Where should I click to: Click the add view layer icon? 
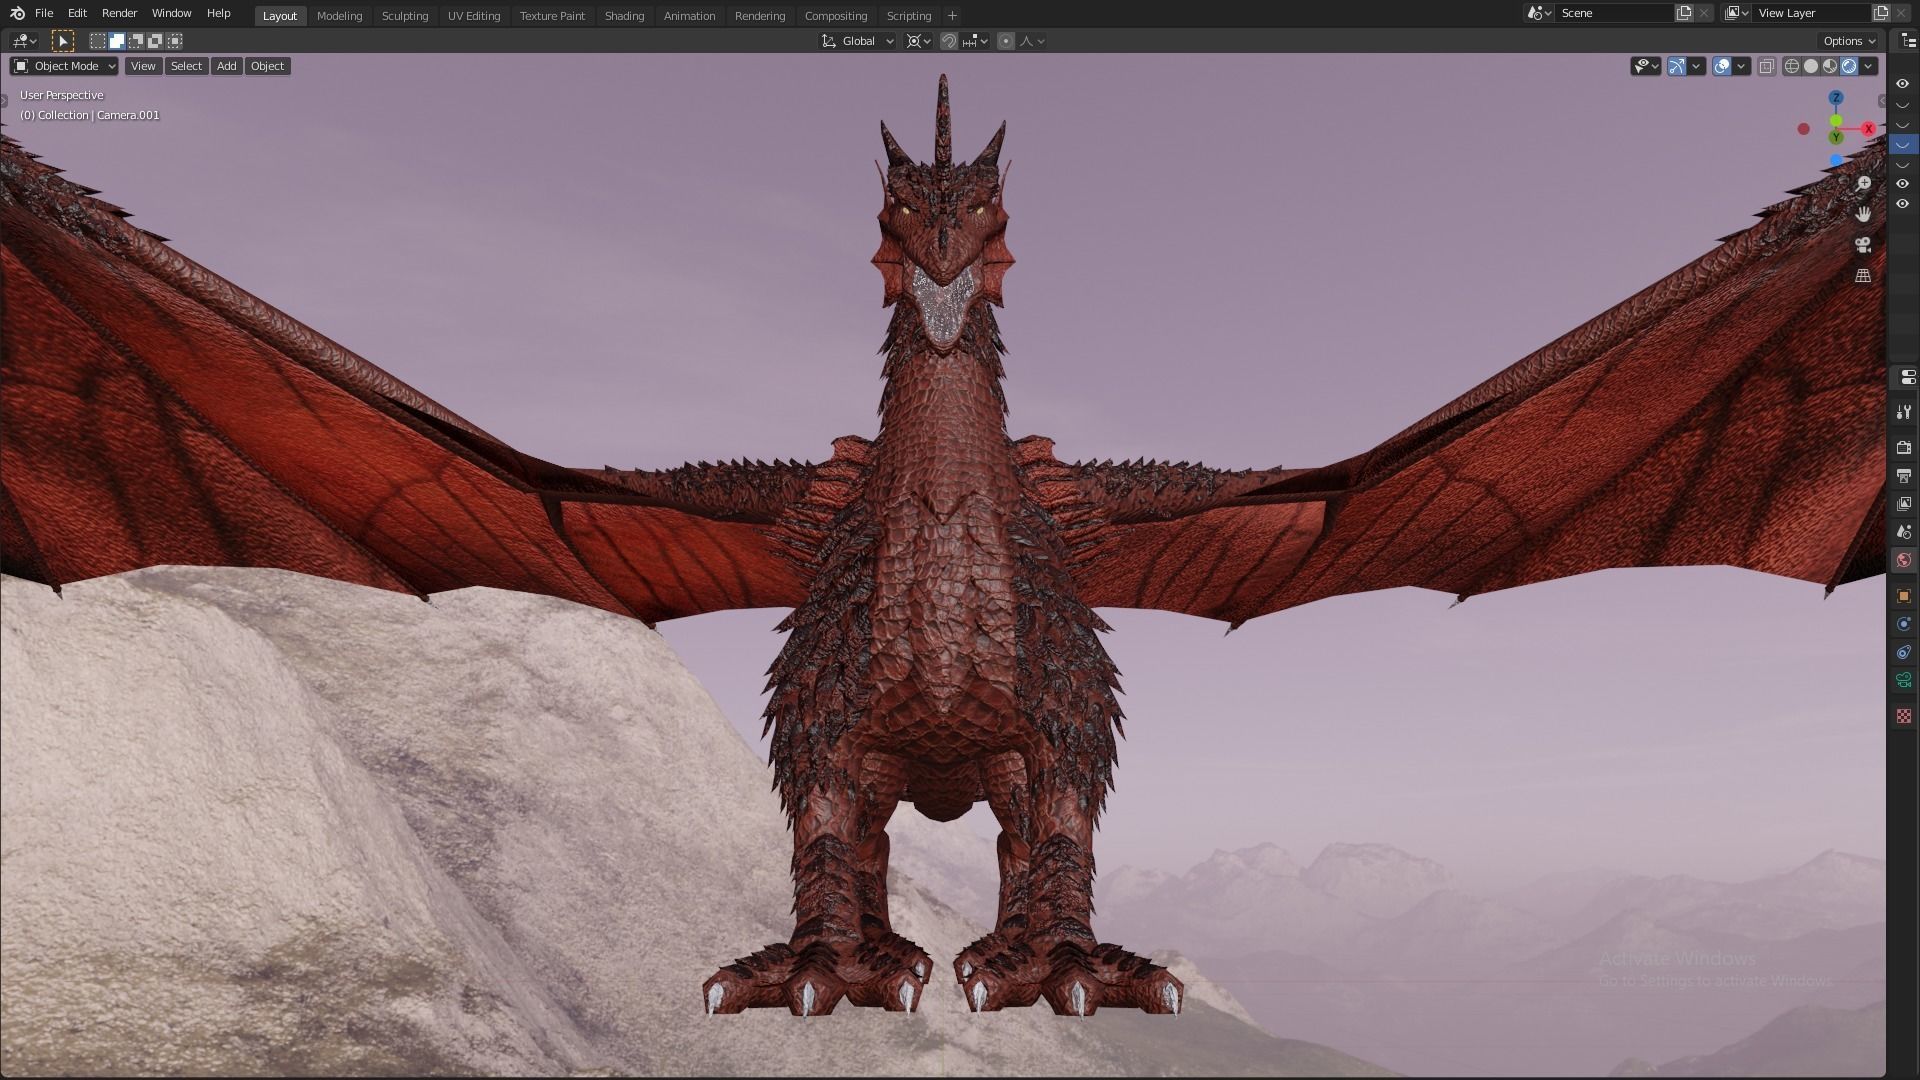(1881, 13)
